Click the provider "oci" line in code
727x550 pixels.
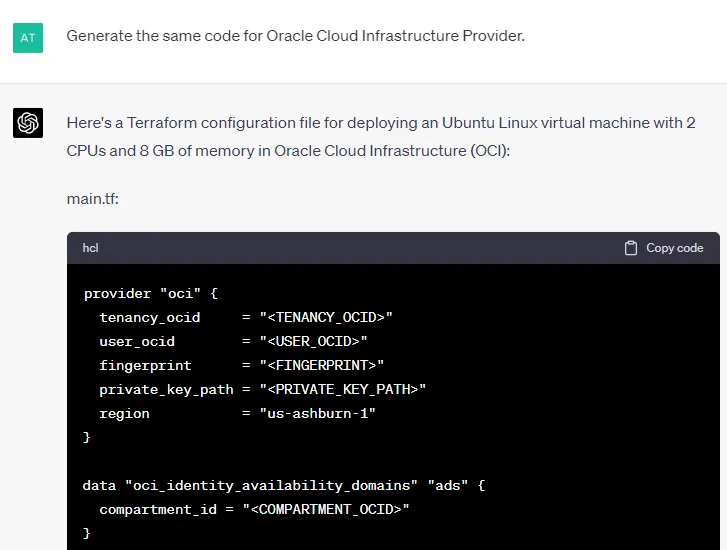point(151,294)
